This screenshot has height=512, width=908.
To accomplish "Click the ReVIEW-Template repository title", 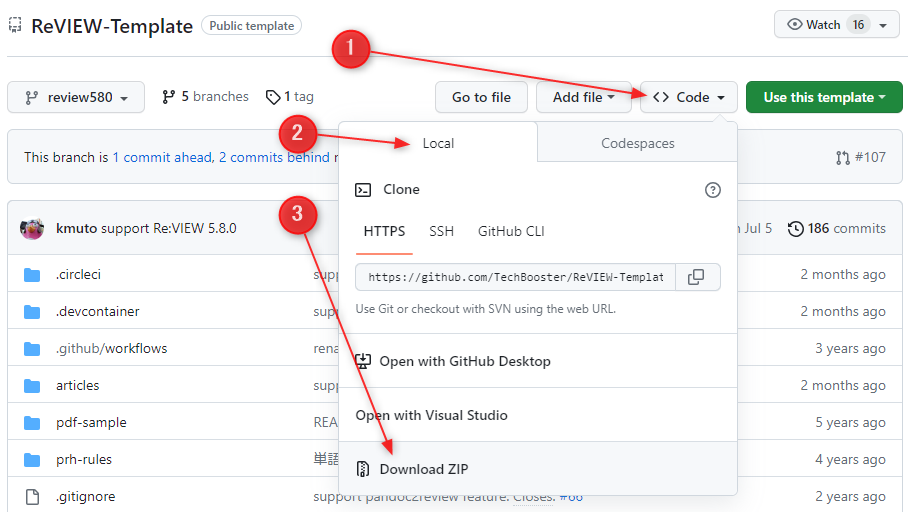I will [x=112, y=26].
